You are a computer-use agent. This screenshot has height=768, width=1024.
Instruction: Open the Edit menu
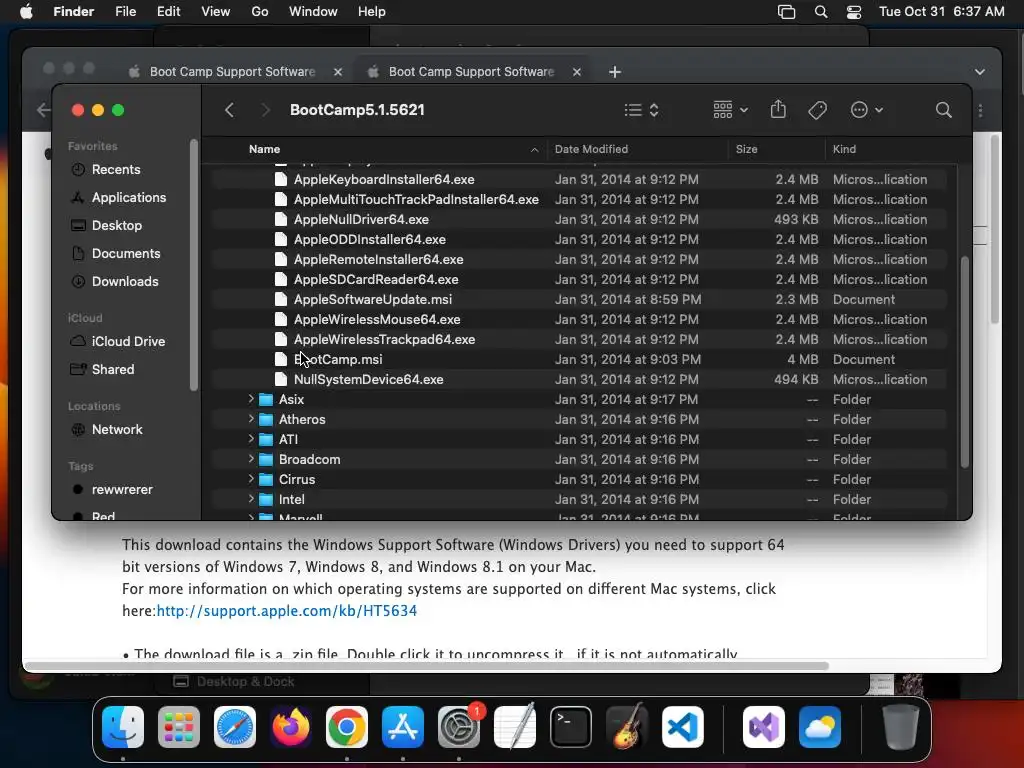coord(168,12)
